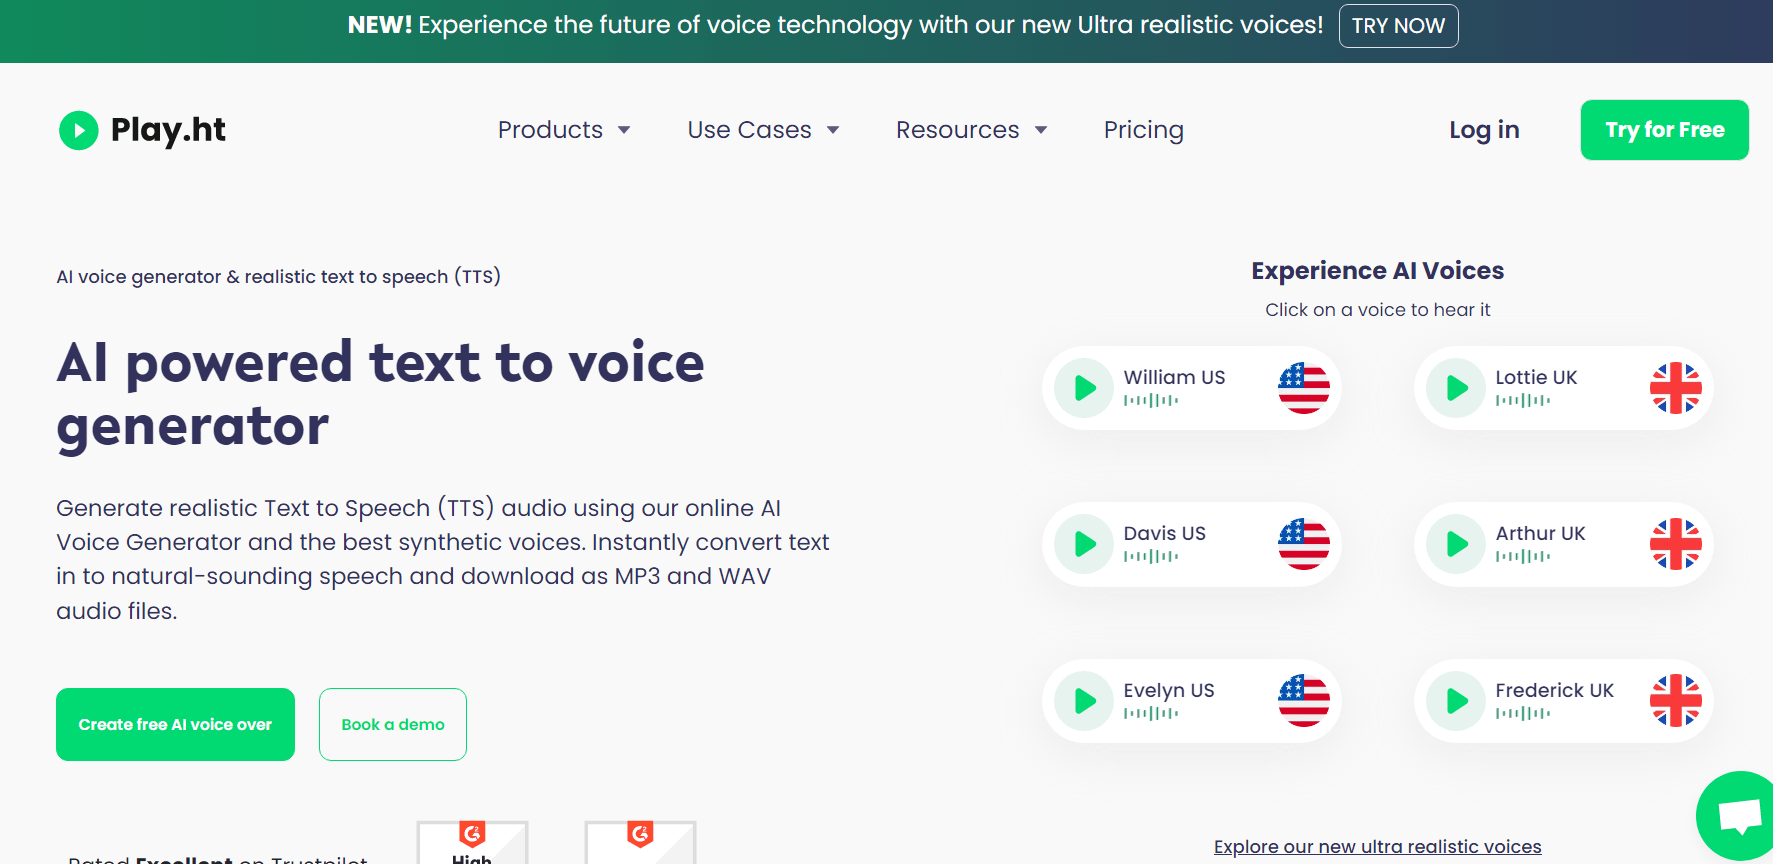
Task: Play the Frederick UK voice sample
Action: 1456,701
